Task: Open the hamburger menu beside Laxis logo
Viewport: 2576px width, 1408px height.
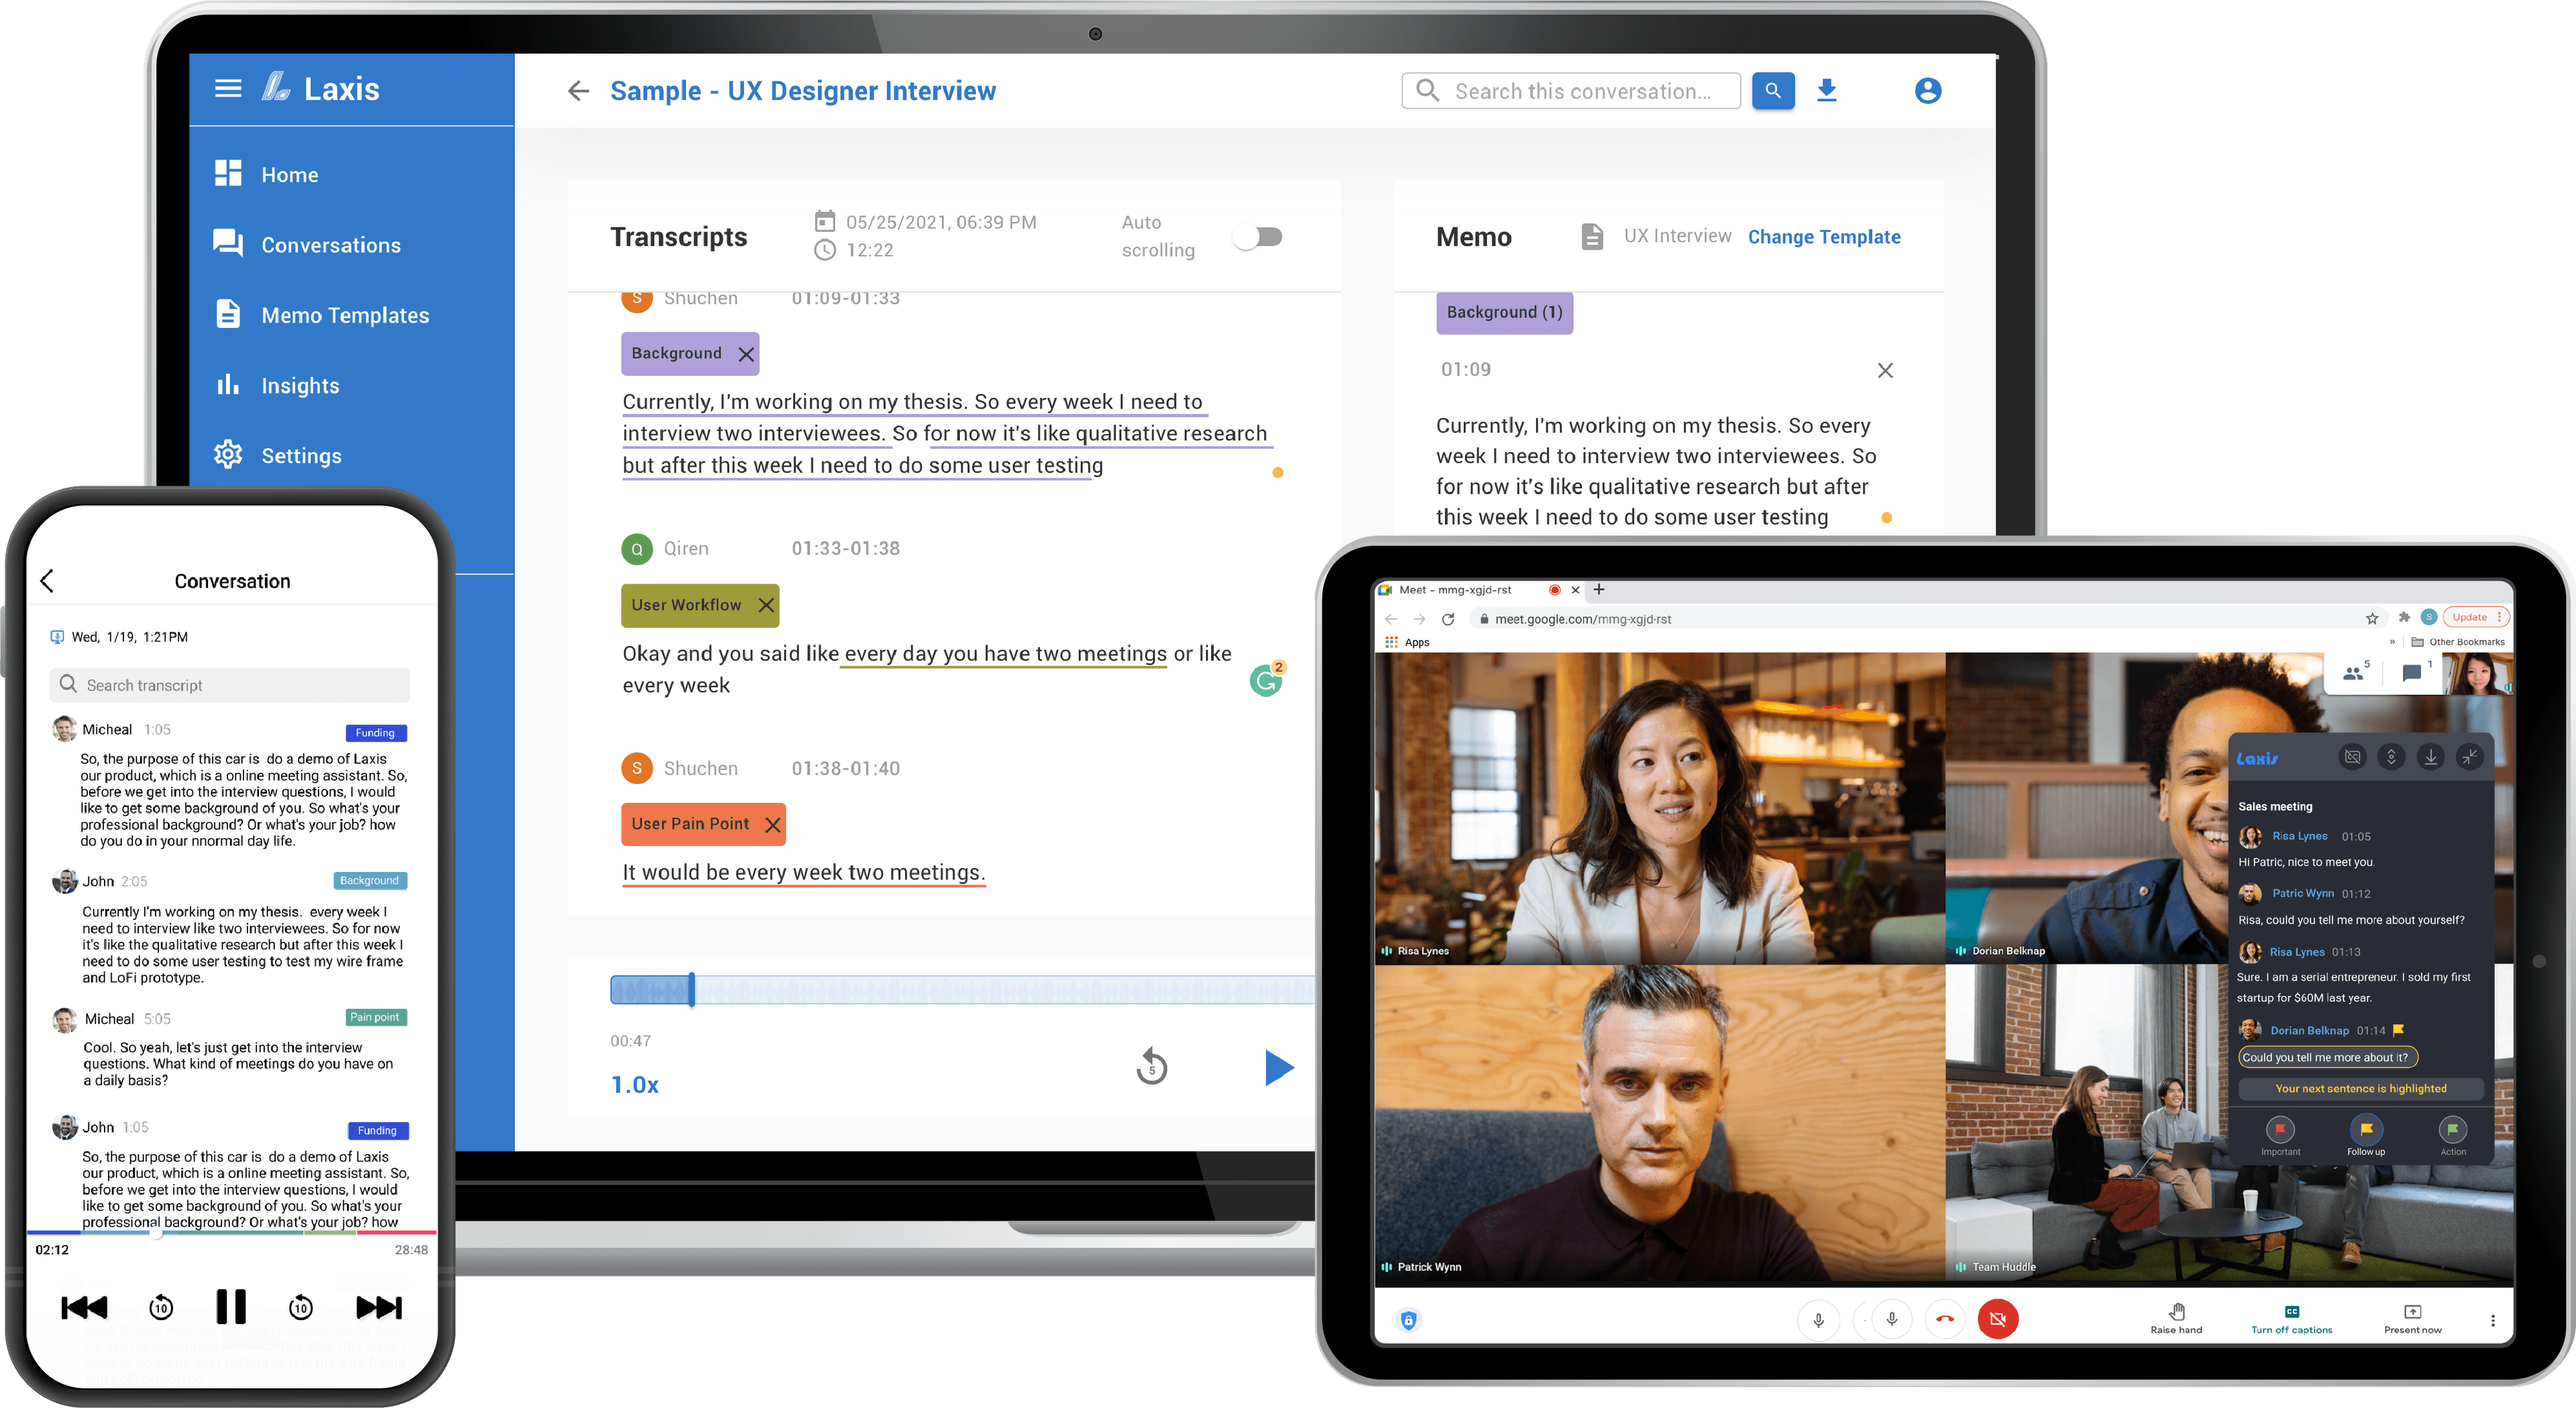Action: 228,89
